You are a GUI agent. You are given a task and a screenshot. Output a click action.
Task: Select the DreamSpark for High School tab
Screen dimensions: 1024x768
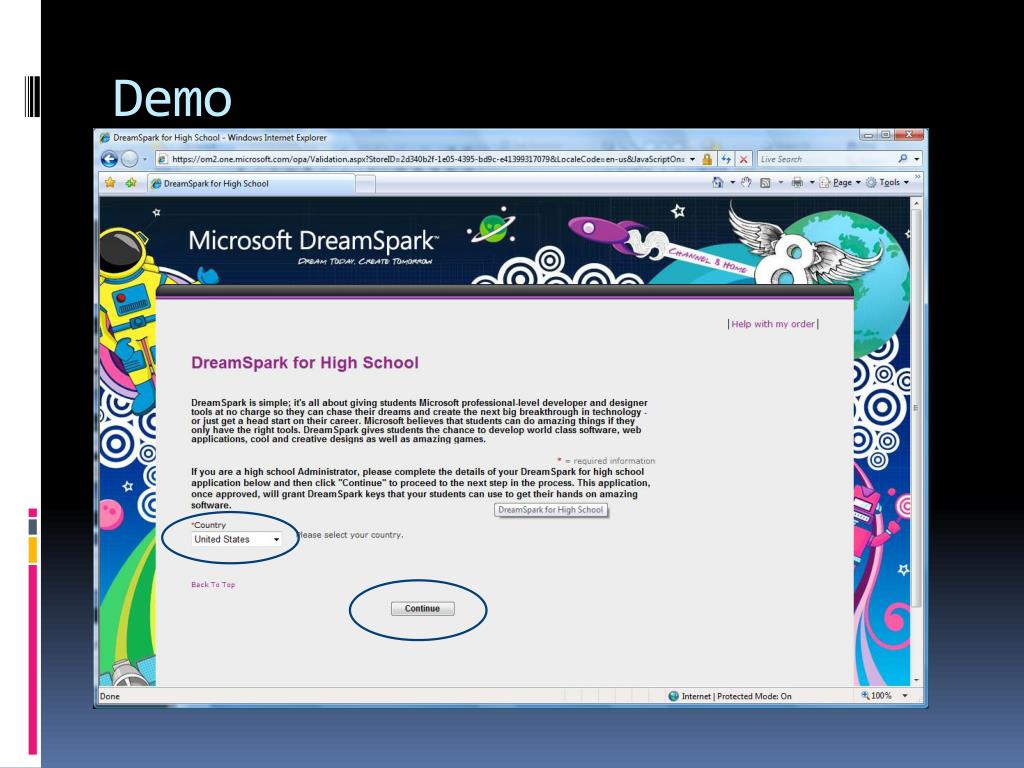251,184
